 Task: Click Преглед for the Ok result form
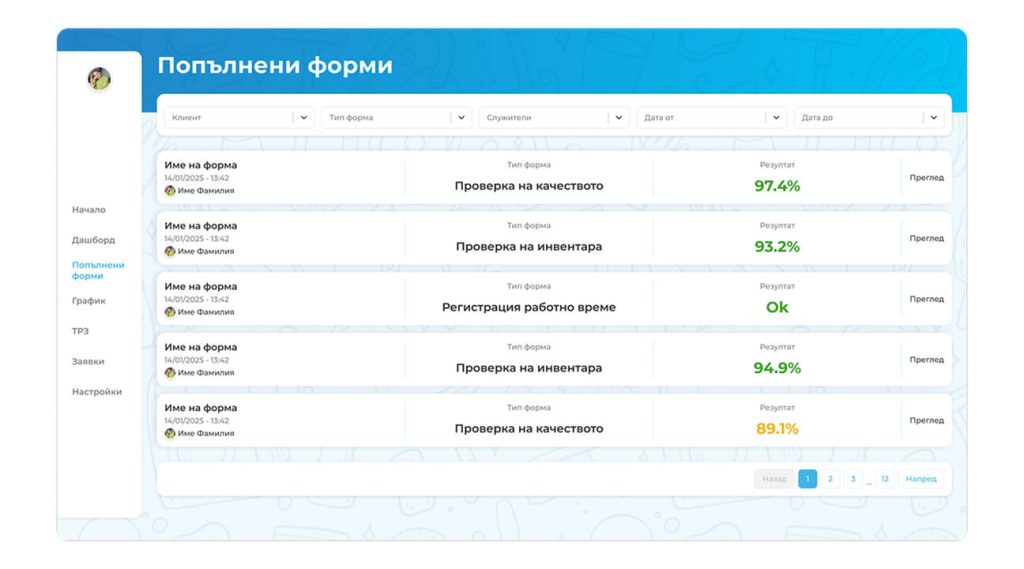coord(926,299)
